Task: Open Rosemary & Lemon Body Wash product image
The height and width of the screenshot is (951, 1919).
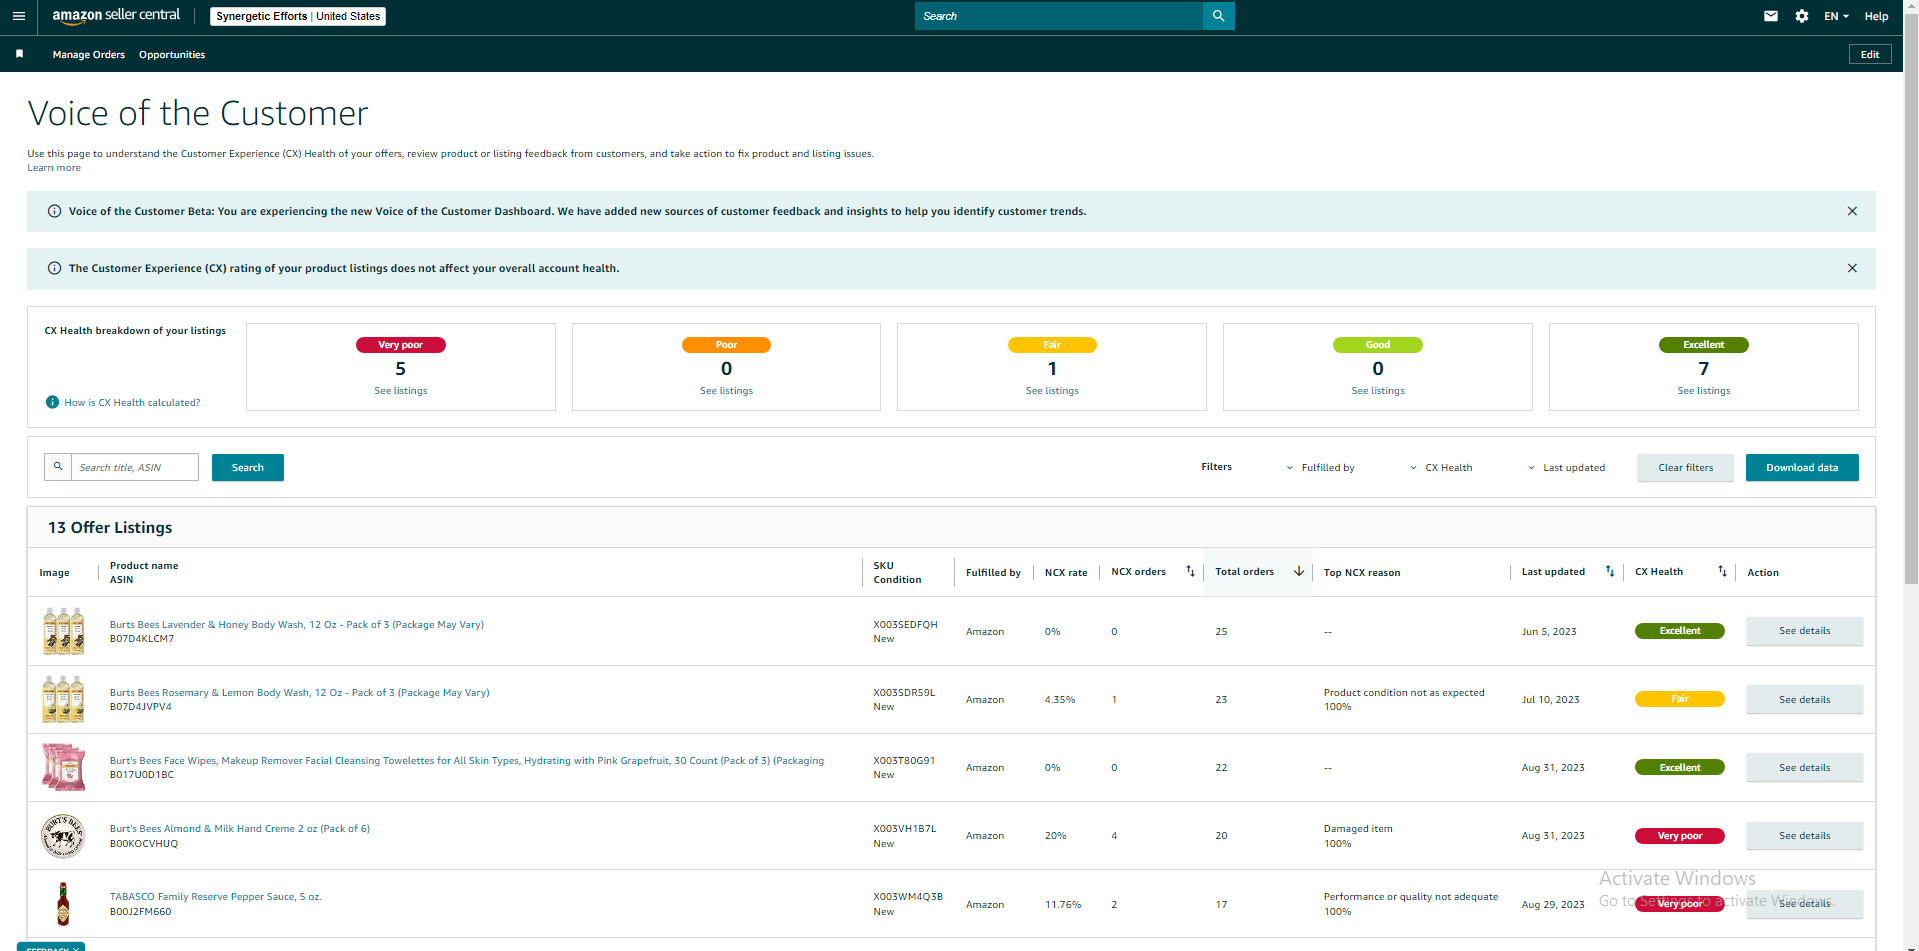Action: point(63,699)
